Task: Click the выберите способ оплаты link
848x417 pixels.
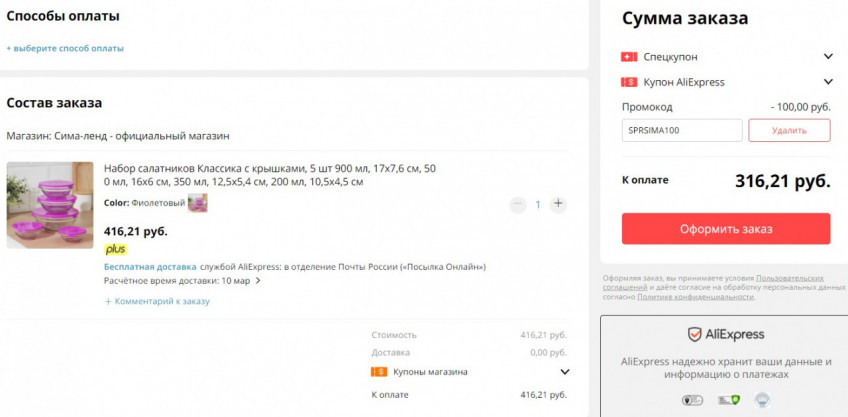Action: tap(65, 48)
